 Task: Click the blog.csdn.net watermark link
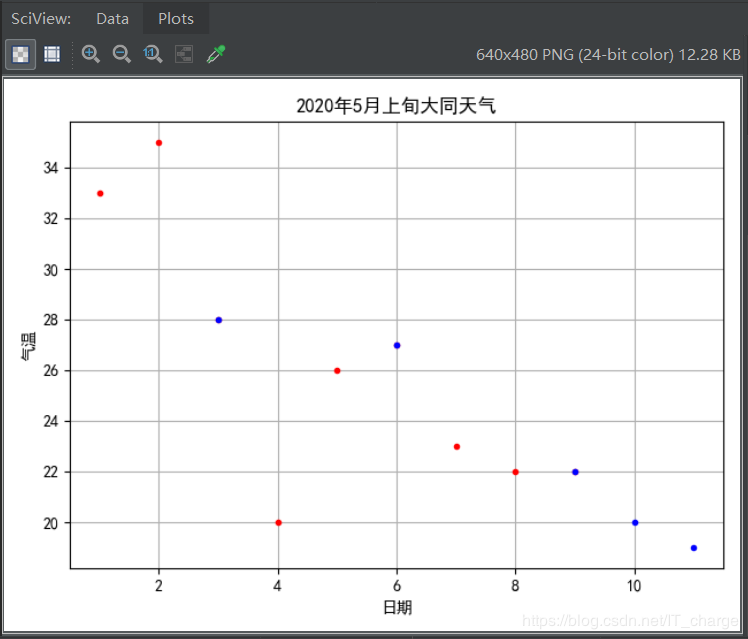[630, 620]
